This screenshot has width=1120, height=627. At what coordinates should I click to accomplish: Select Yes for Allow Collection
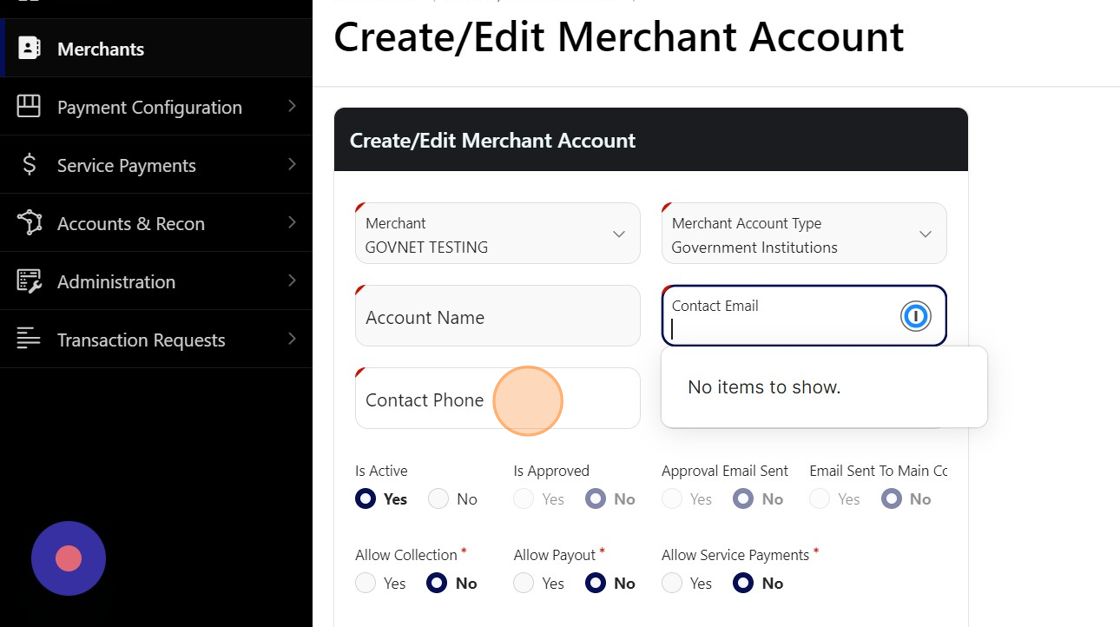pyautogui.click(x=366, y=583)
